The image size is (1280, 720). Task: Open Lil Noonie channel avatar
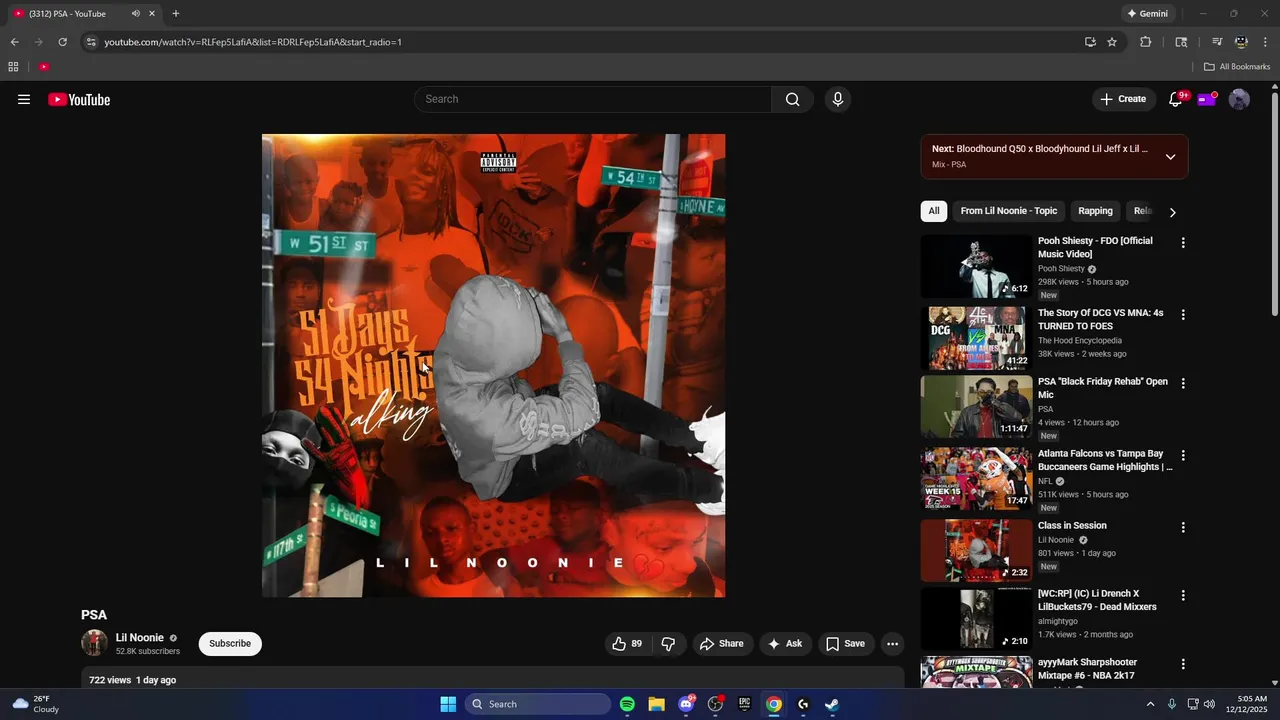point(95,643)
